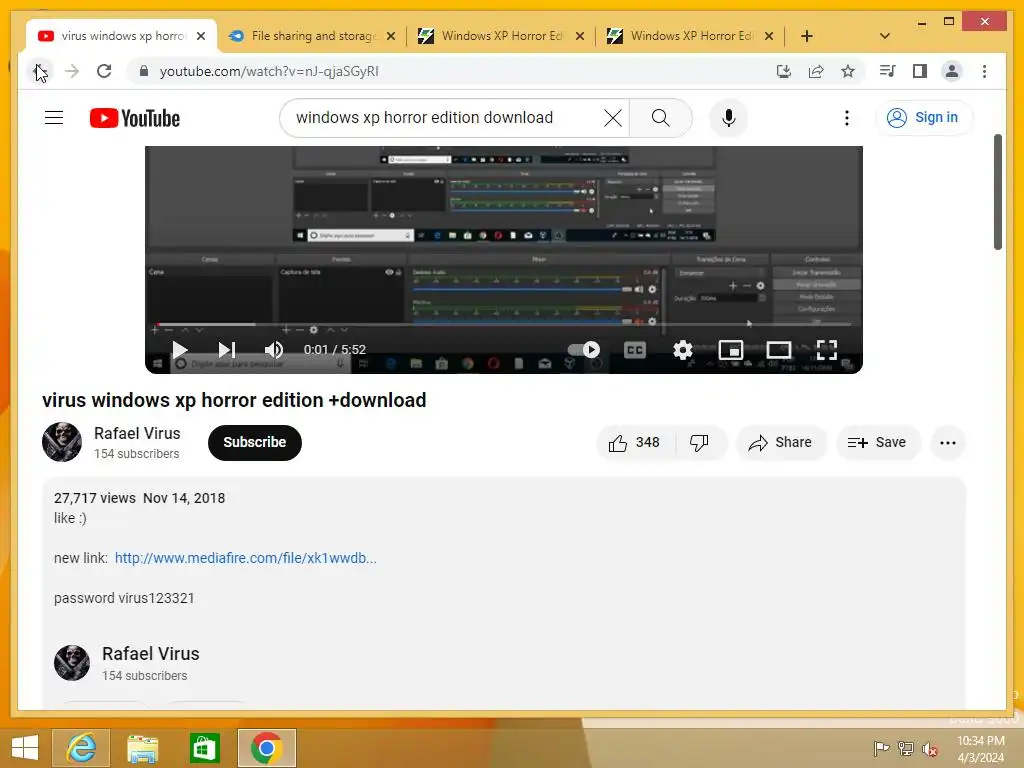Image resolution: width=1024 pixels, height=768 pixels.
Task: Open YouTube hamburger guide menu
Action: click(x=54, y=118)
